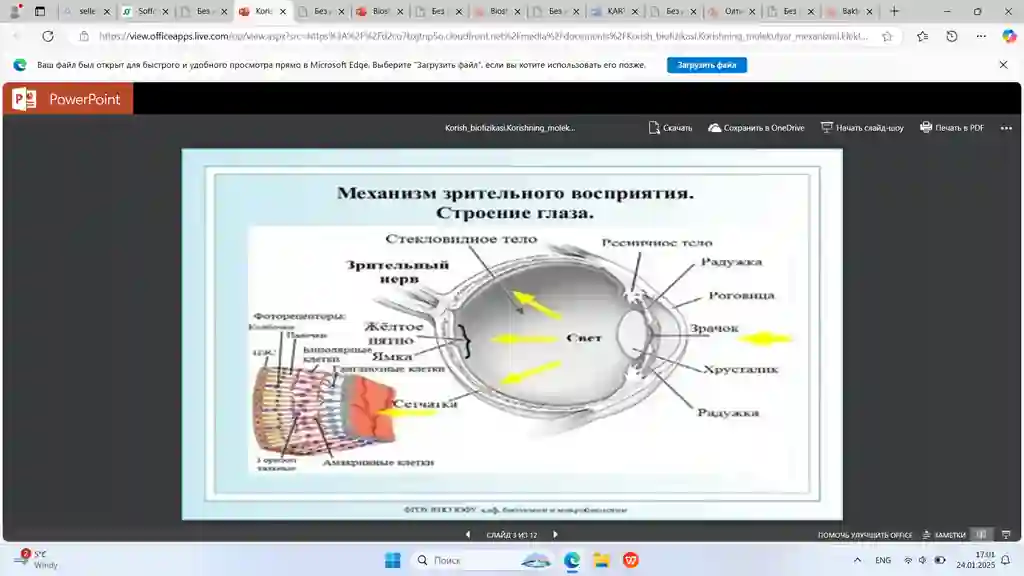Go to the previous slide arrow
The width and height of the screenshot is (1024, 576).
pos(467,535)
